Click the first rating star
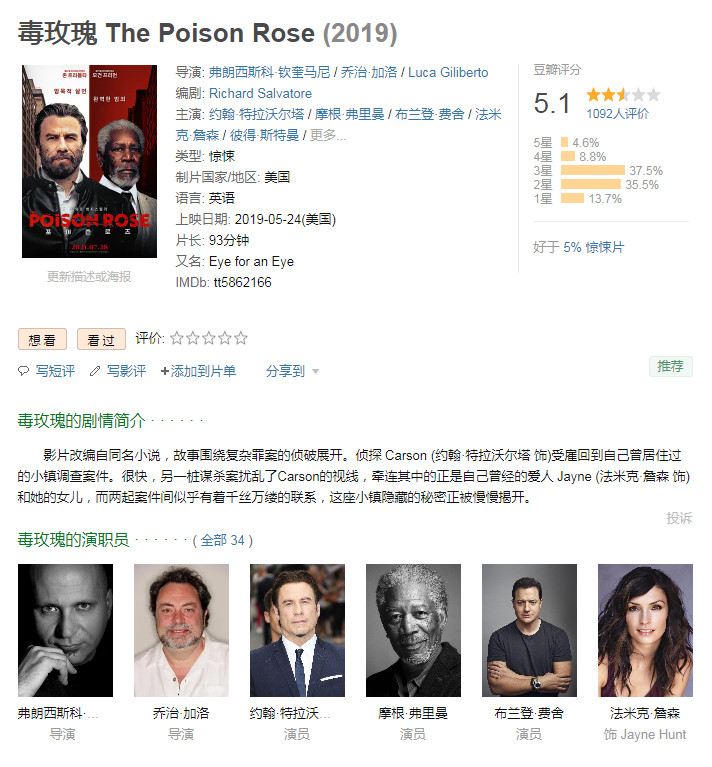712x767 pixels. click(177, 338)
